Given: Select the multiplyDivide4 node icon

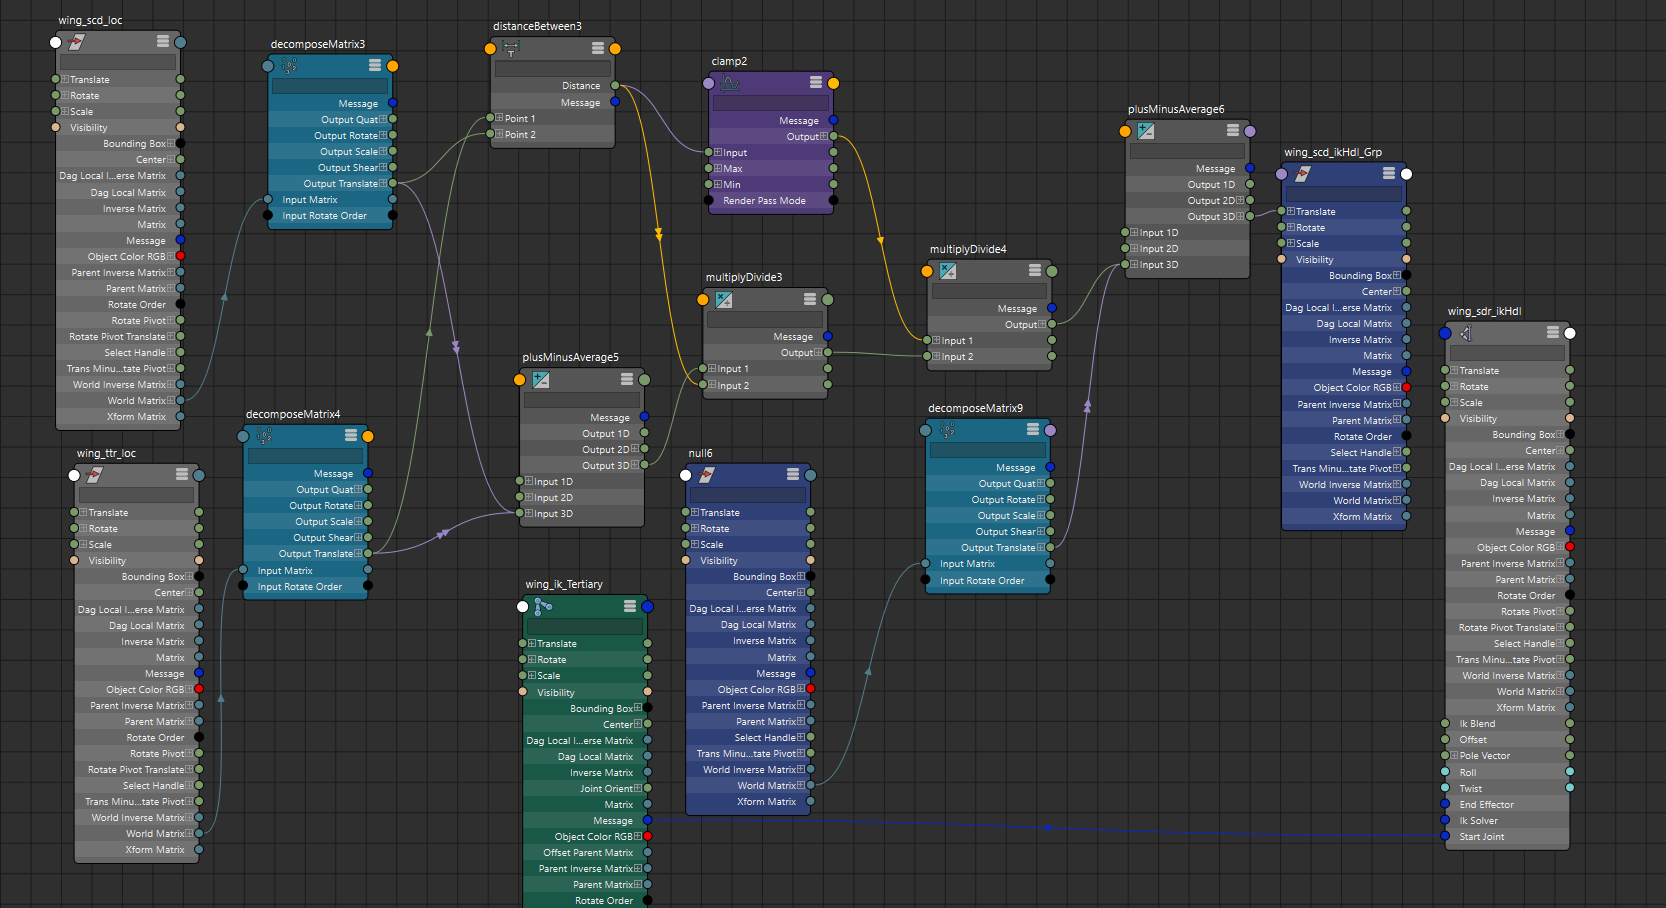Looking at the screenshot, I should coord(948,271).
